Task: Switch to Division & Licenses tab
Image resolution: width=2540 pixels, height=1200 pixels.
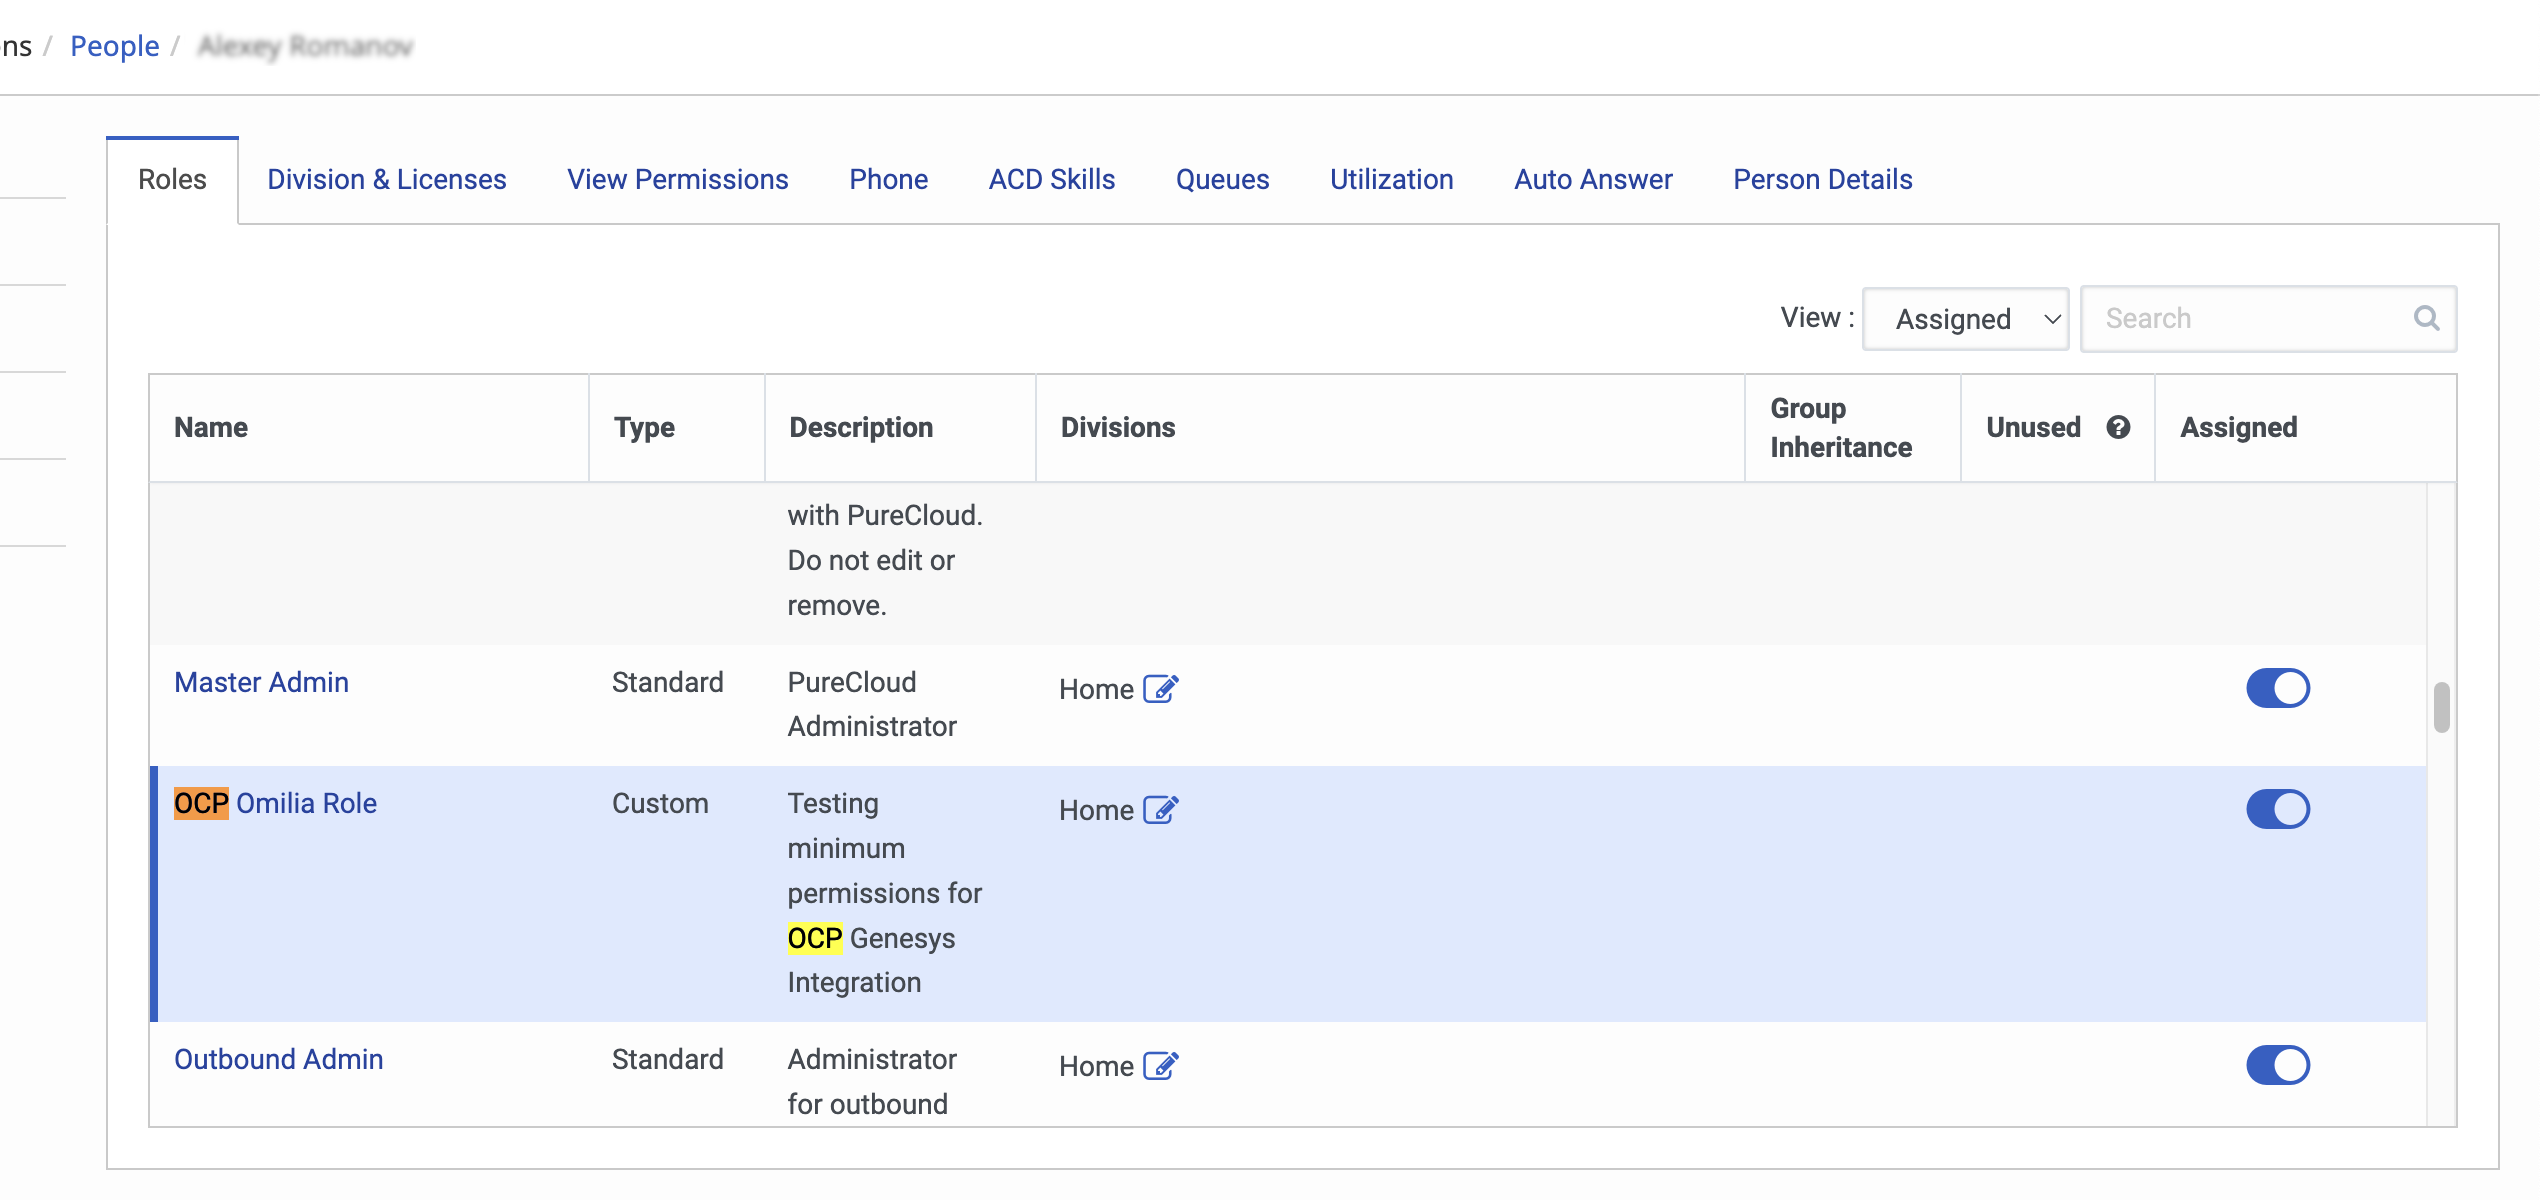Action: click(386, 179)
